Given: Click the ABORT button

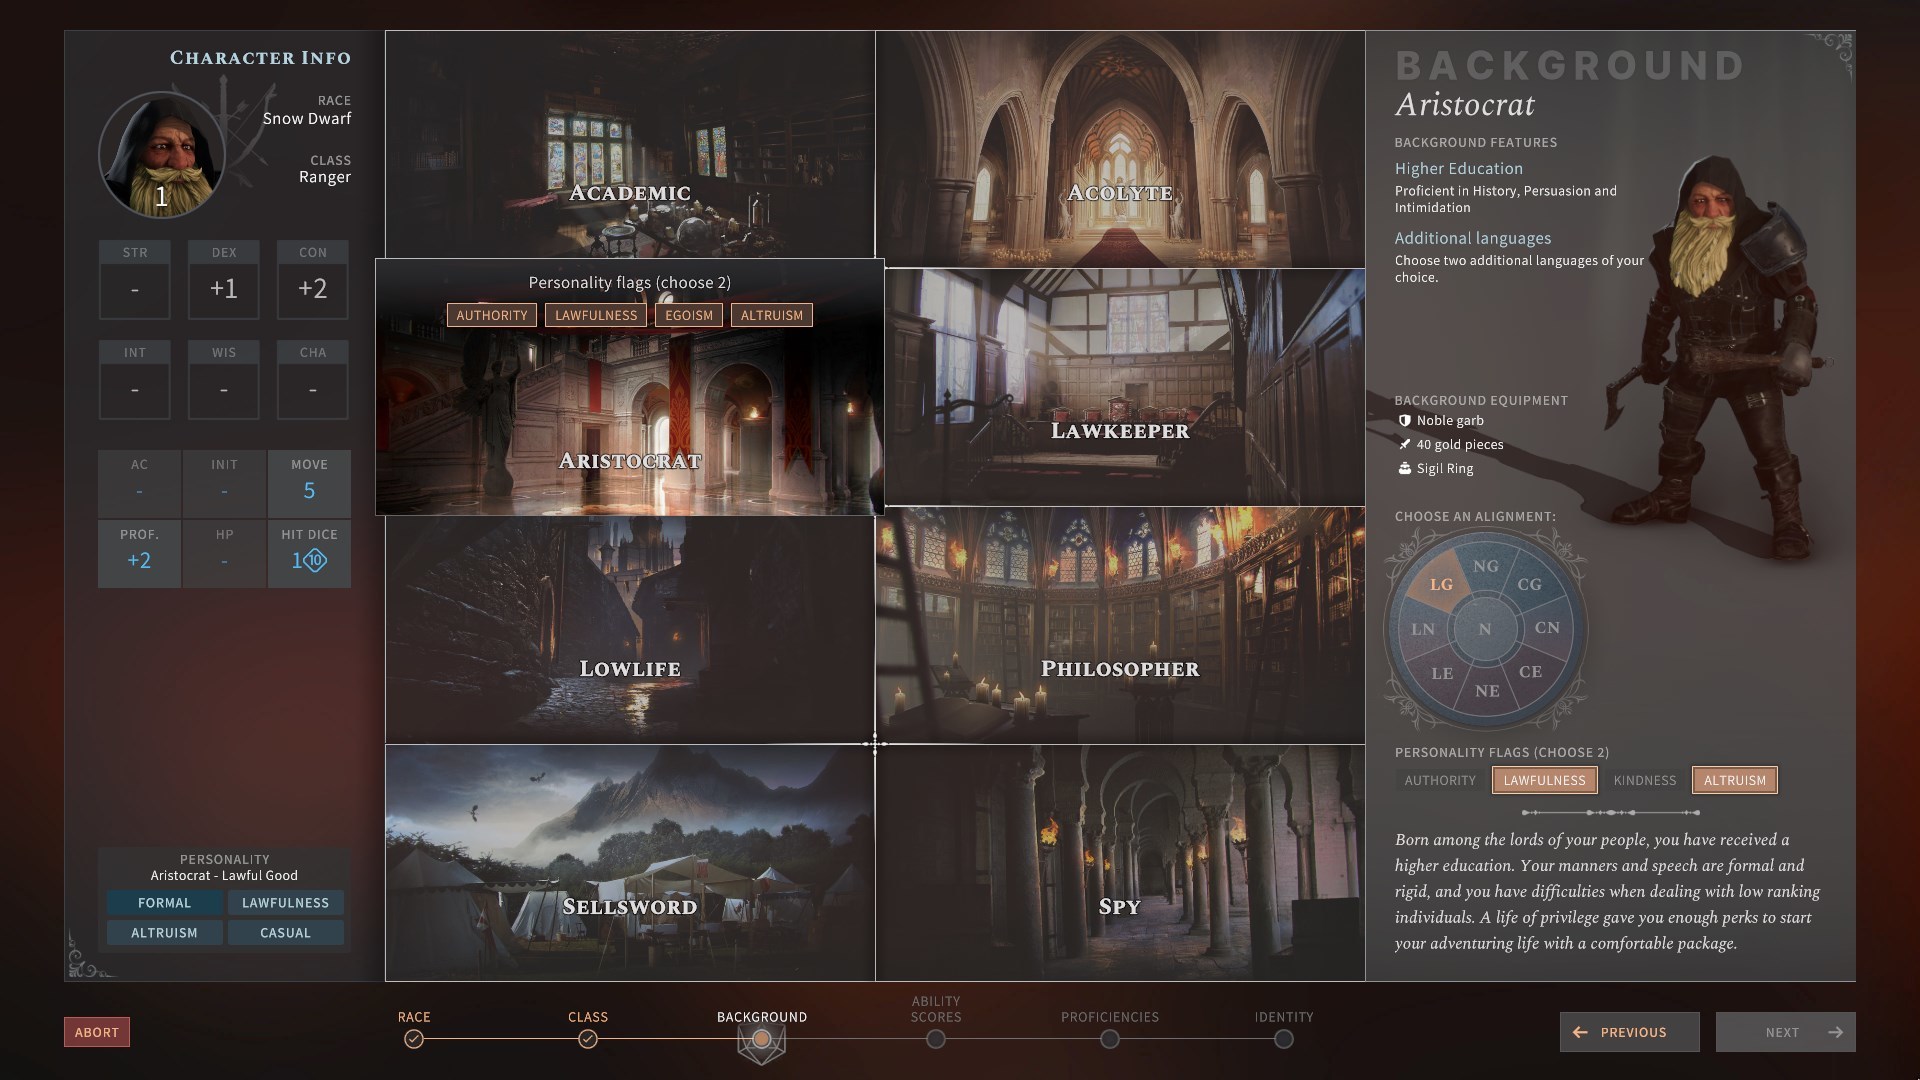Looking at the screenshot, I should click(96, 1033).
